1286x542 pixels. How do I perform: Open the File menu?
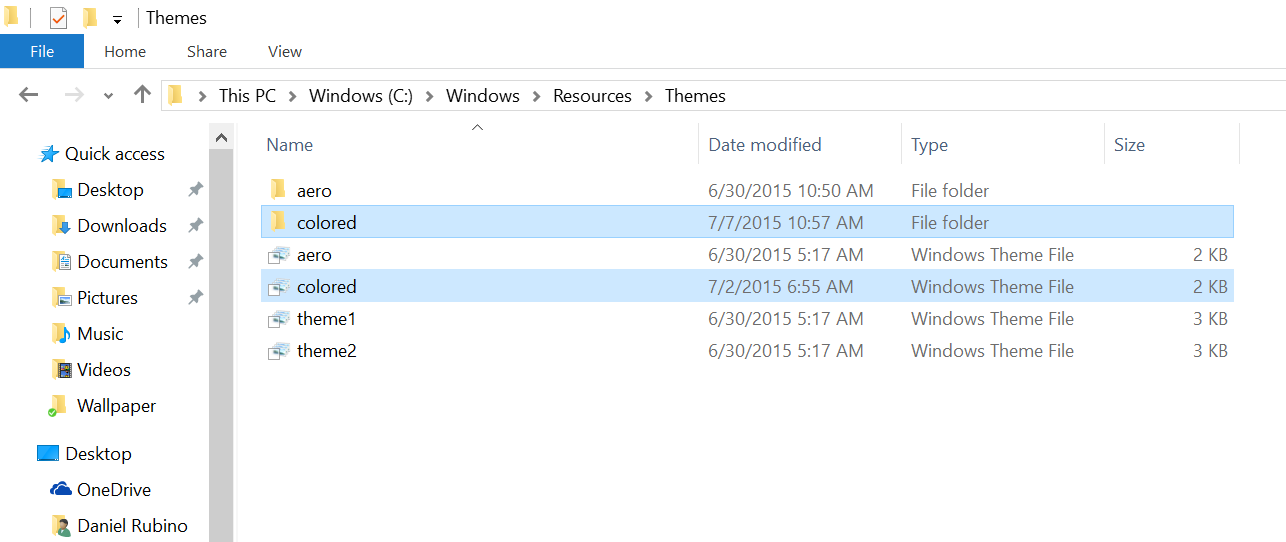tap(42, 51)
